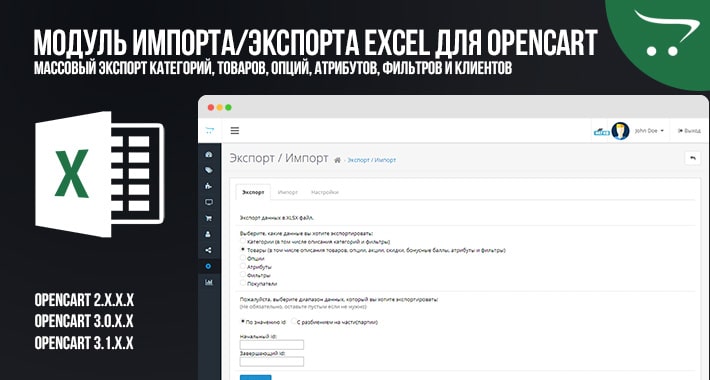
Task: Open the Customers person sidebar icon
Action: point(209,234)
